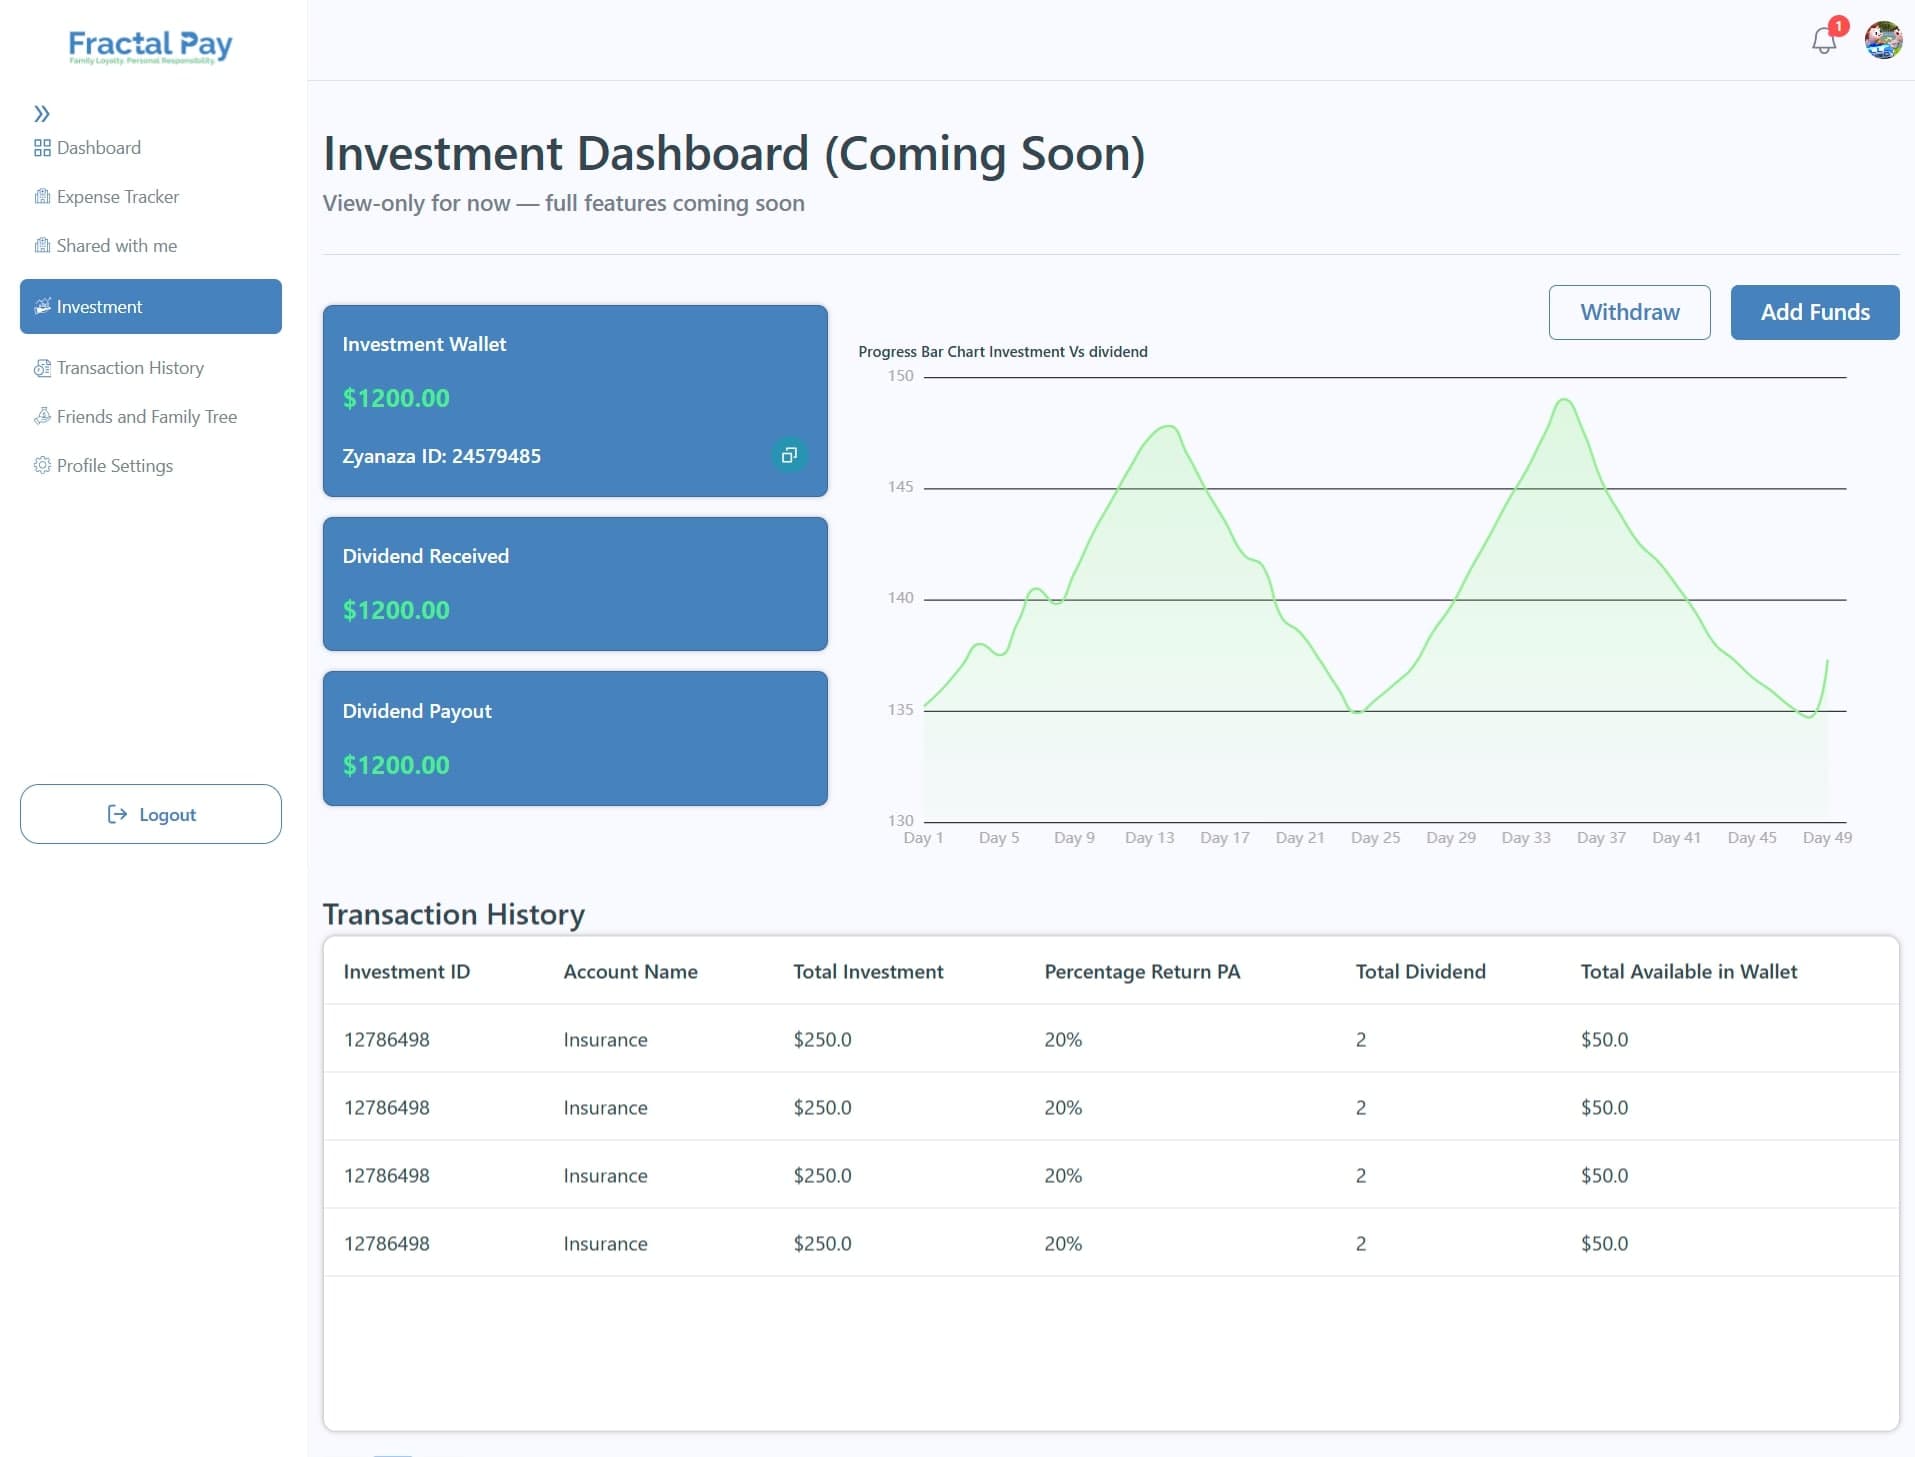Click the Friends and Family Tree icon
This screenshot has height=1457, width=1915.
(x=42, y=417)
